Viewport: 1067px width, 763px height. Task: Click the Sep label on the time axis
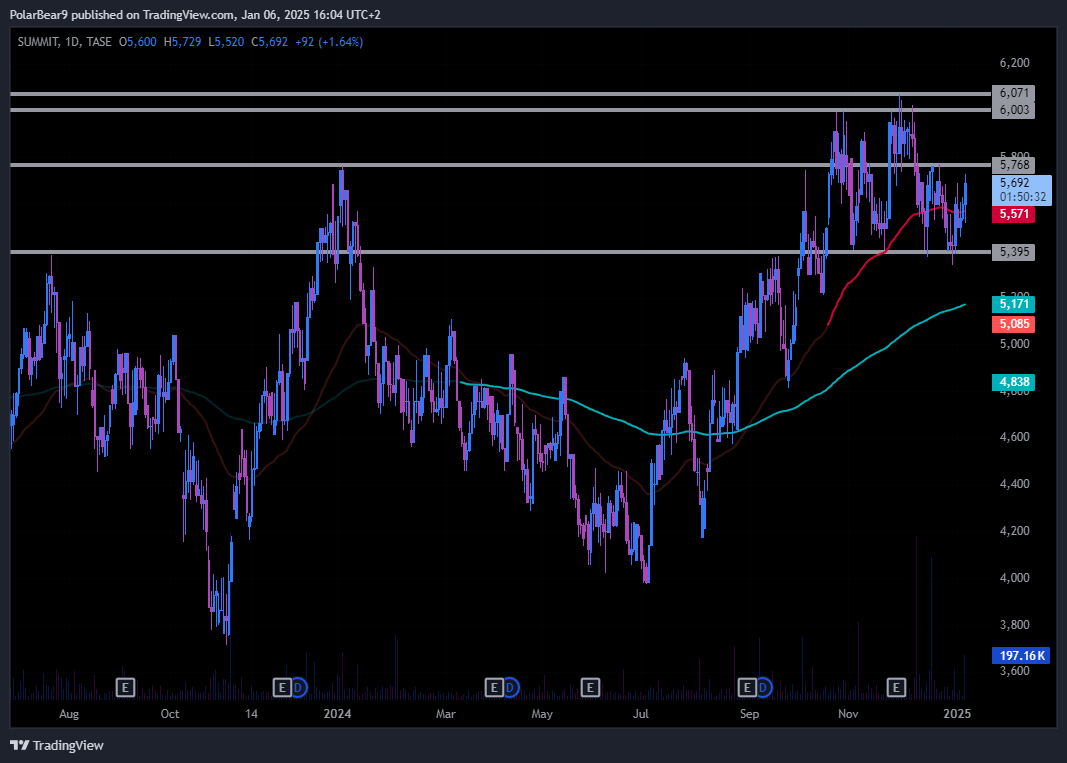[749, 714]
